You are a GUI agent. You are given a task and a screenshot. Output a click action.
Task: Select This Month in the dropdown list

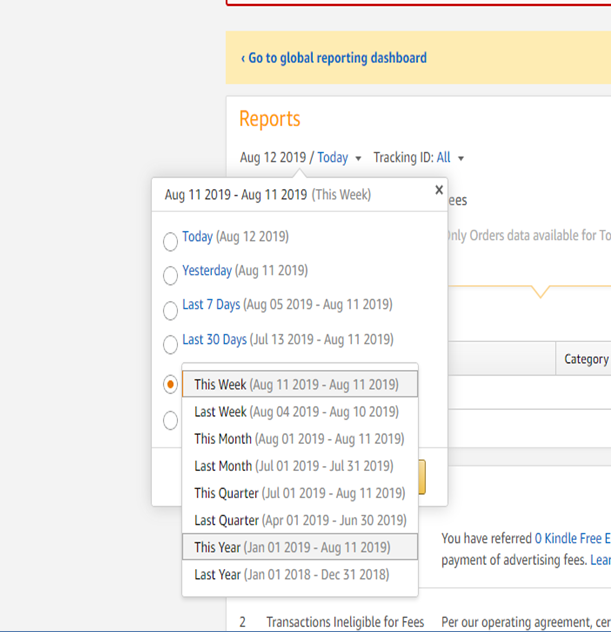coord(299,439)
